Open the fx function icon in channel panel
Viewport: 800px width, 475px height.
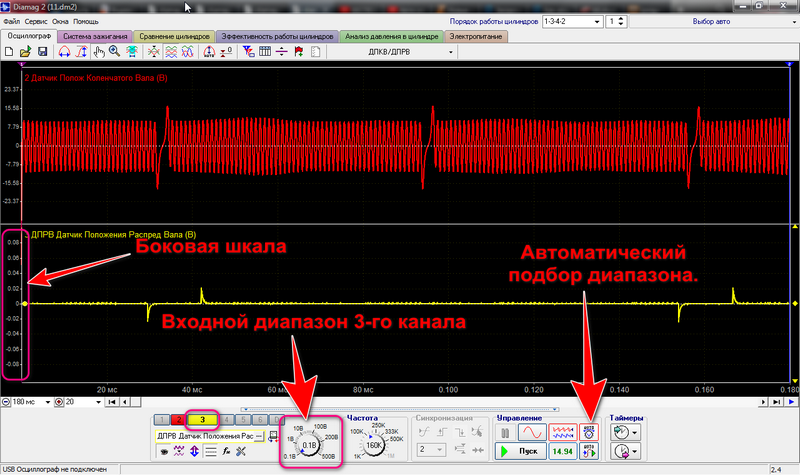226,451
